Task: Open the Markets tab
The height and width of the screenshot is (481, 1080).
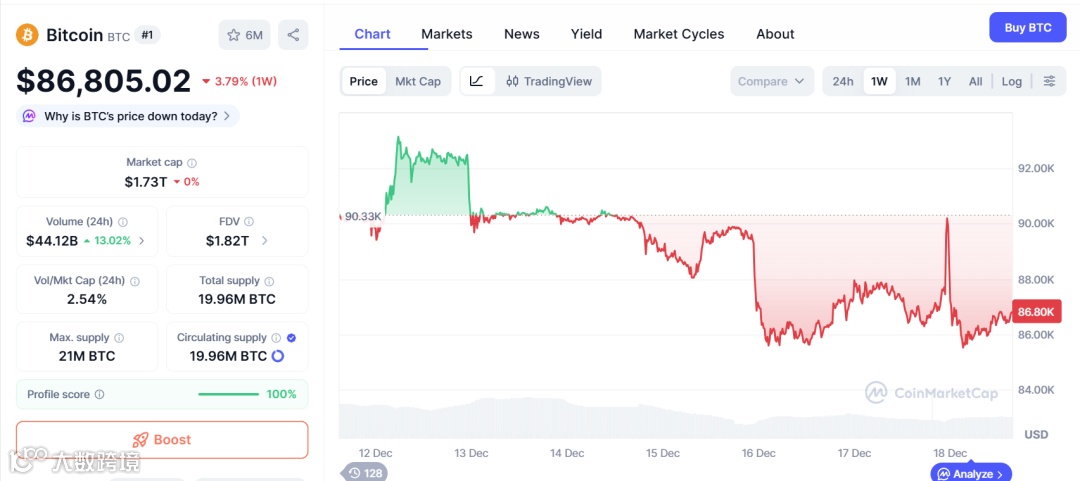Action: tap(446, 34)
